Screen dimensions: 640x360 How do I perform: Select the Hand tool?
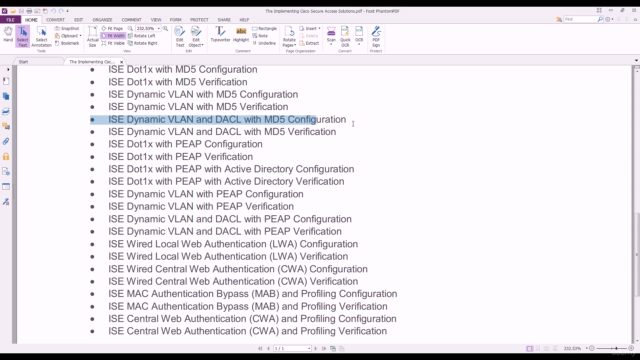point(8,35)
